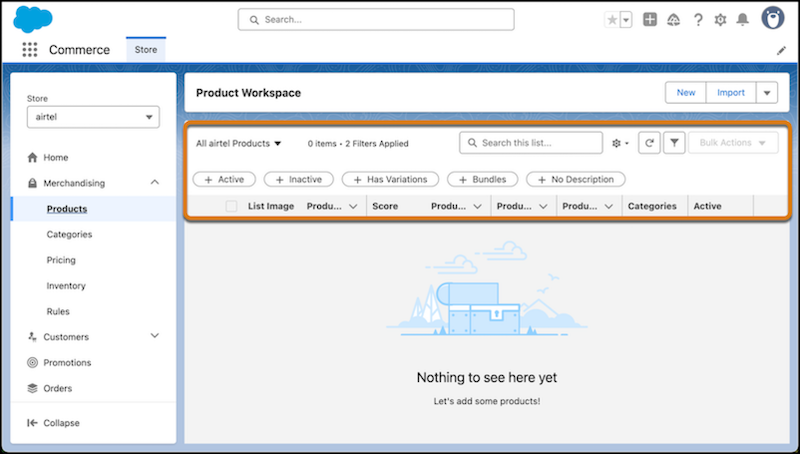Viewport: 800px width, 454px height.
Task: Tick the select-all checkbox in table header
Action: point(231,206)
